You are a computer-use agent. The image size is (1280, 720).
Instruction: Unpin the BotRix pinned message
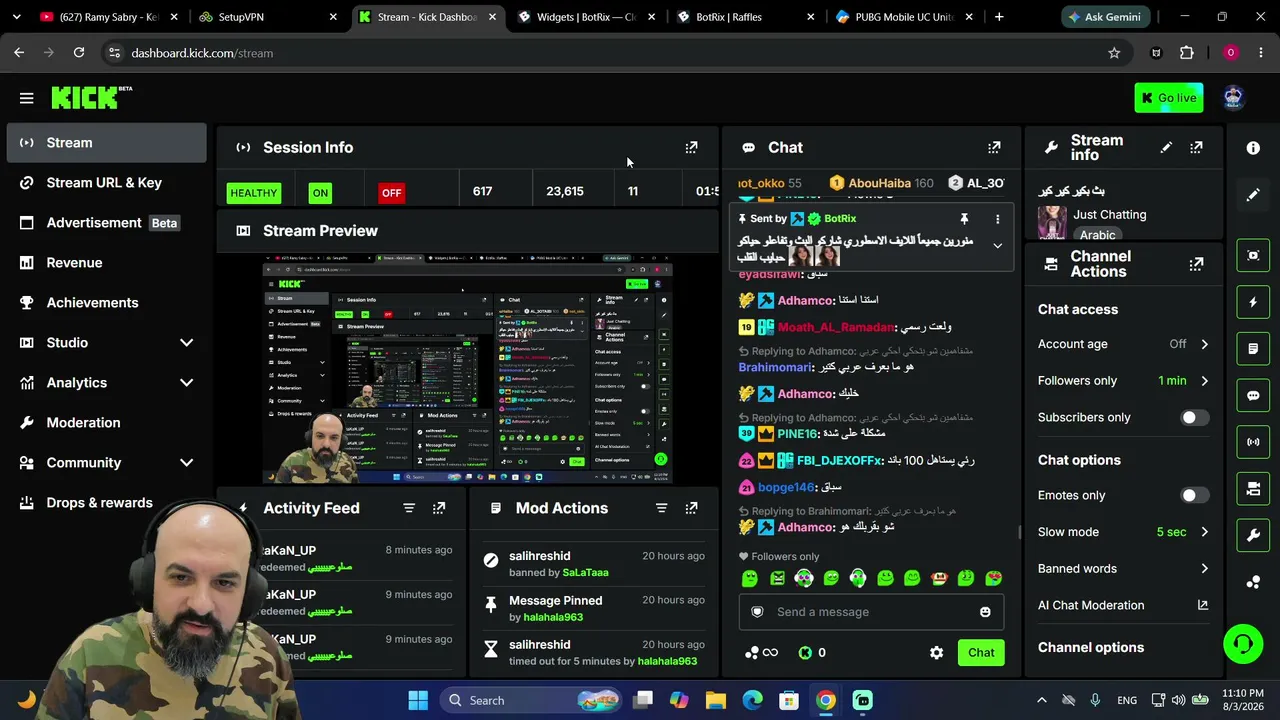[x=964, y=219]
